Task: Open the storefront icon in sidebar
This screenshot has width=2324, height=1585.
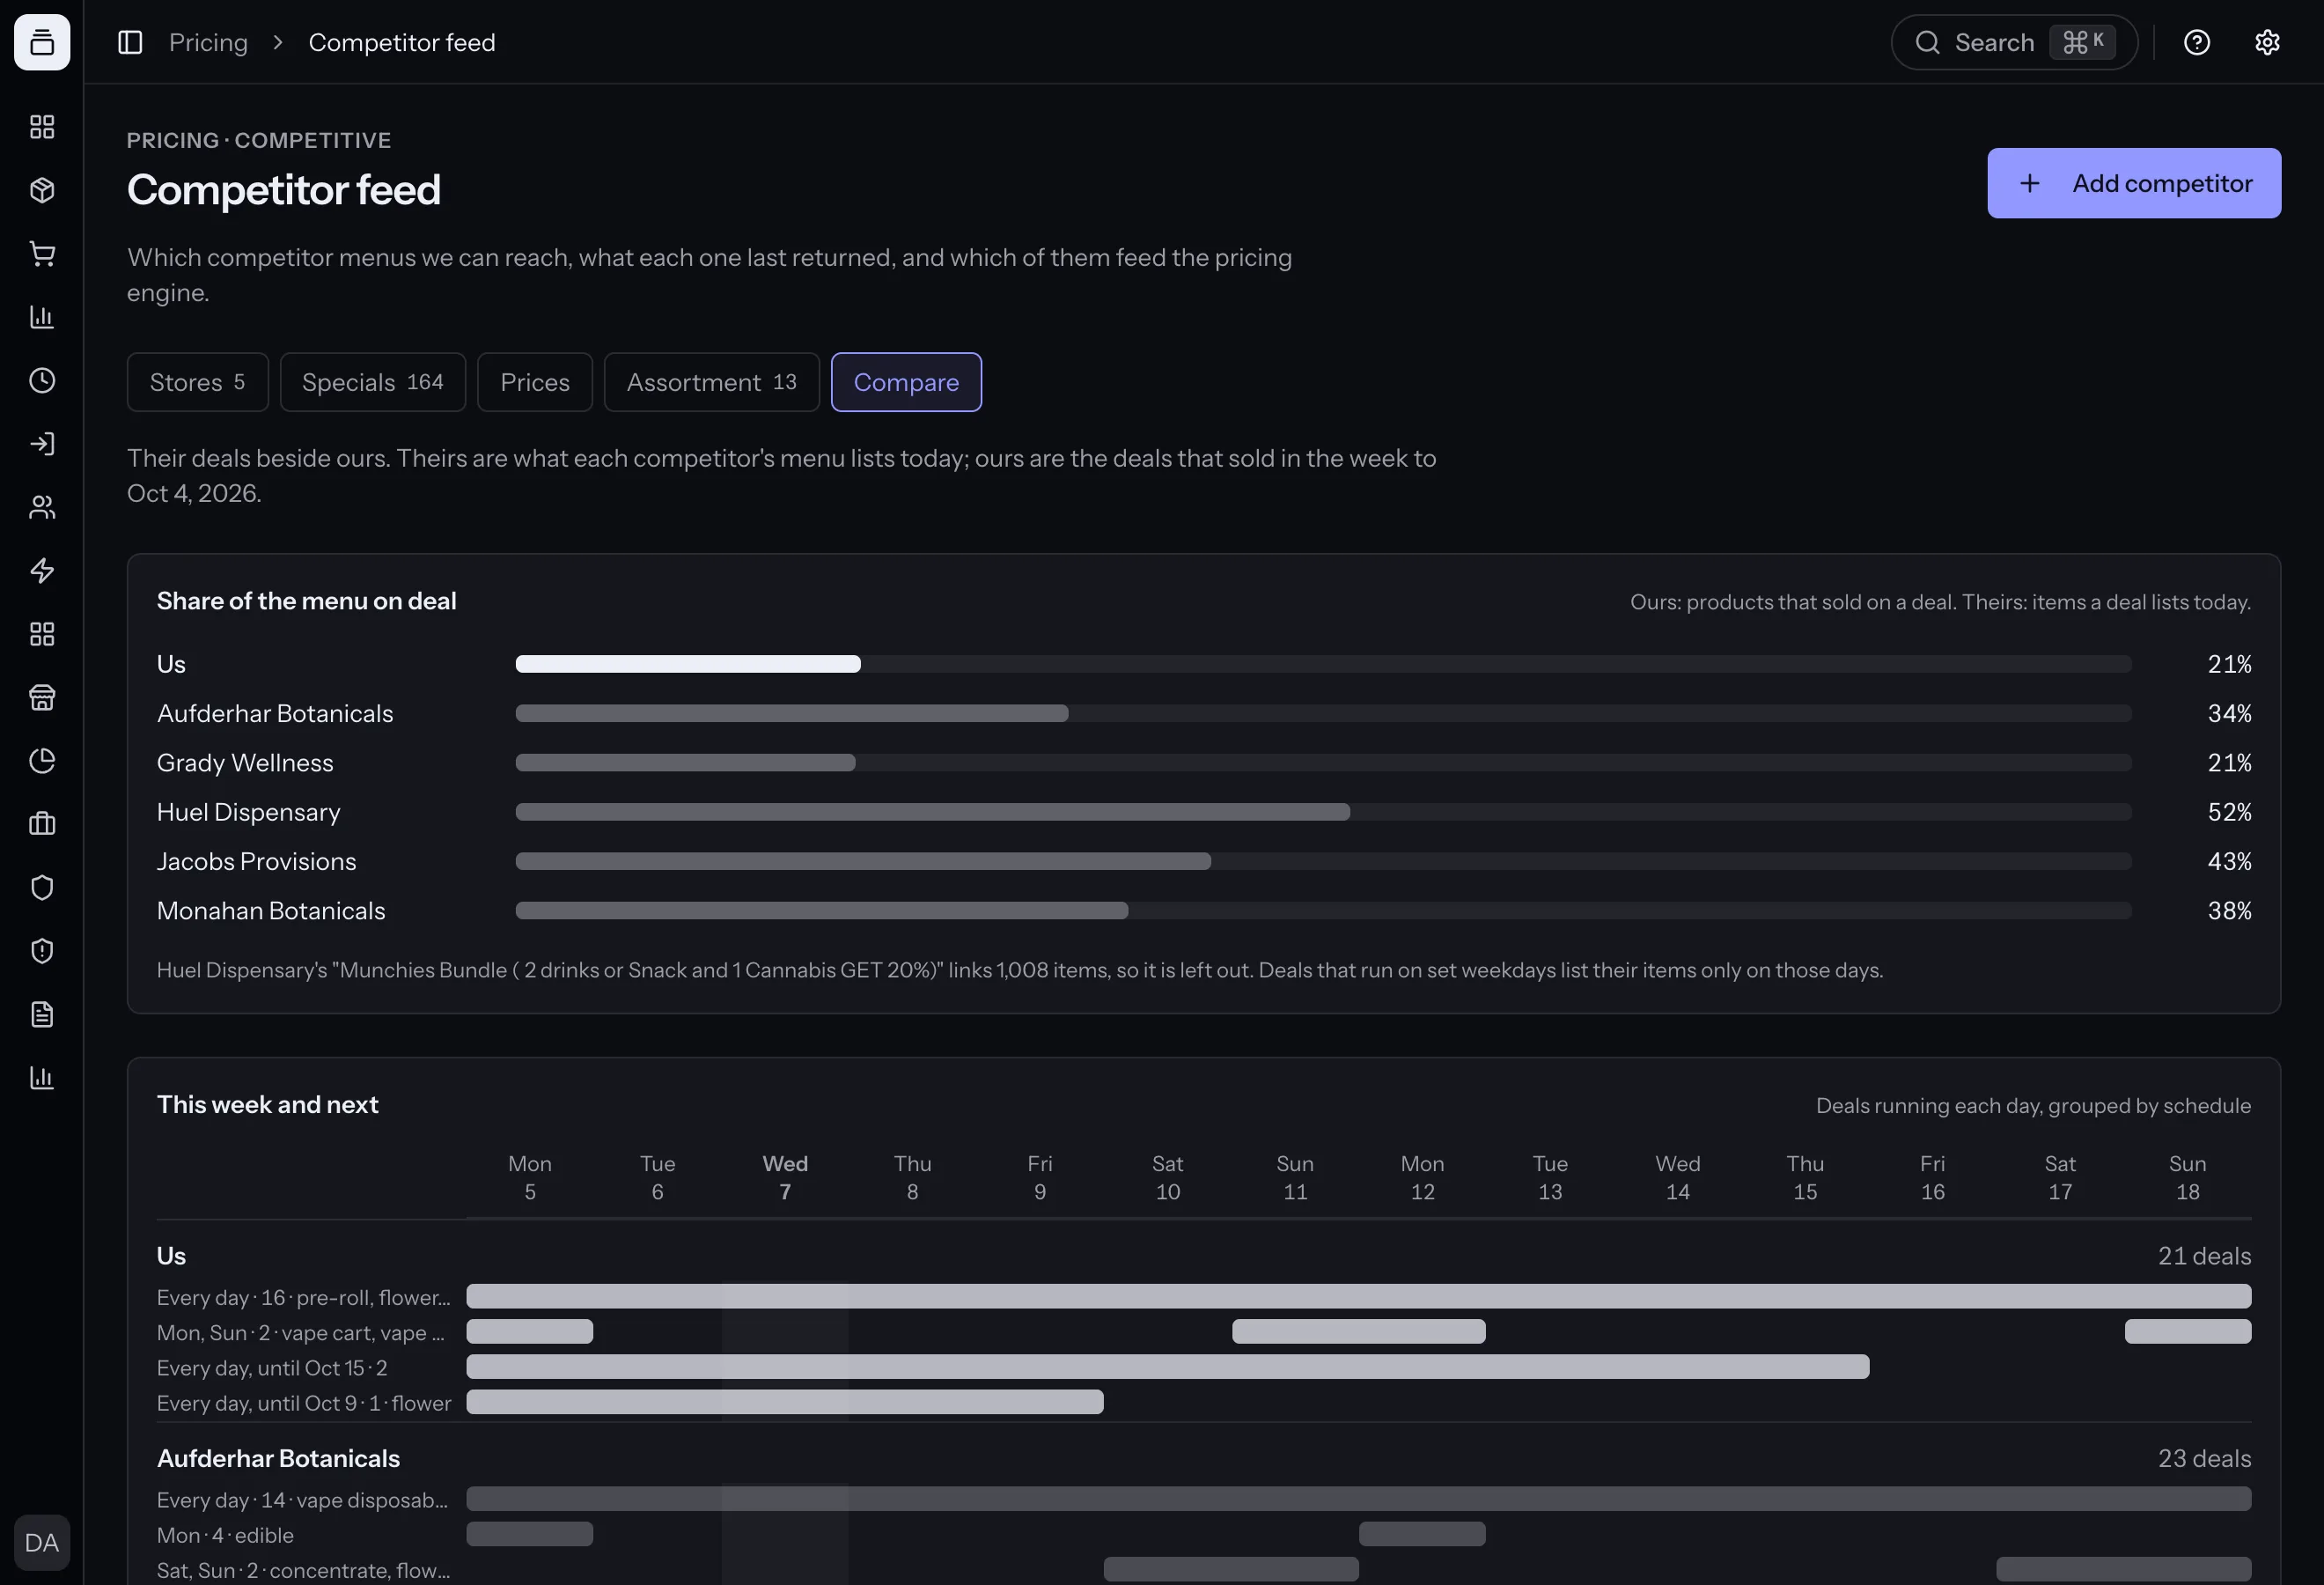Action: 42,697
